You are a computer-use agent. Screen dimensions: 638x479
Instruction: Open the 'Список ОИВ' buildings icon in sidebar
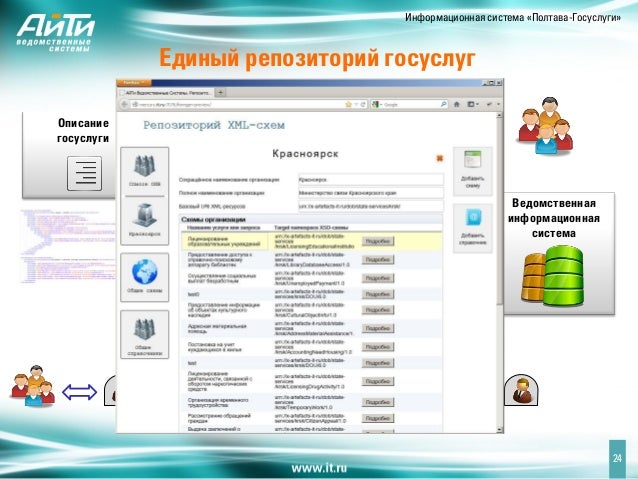coord(144,166)
